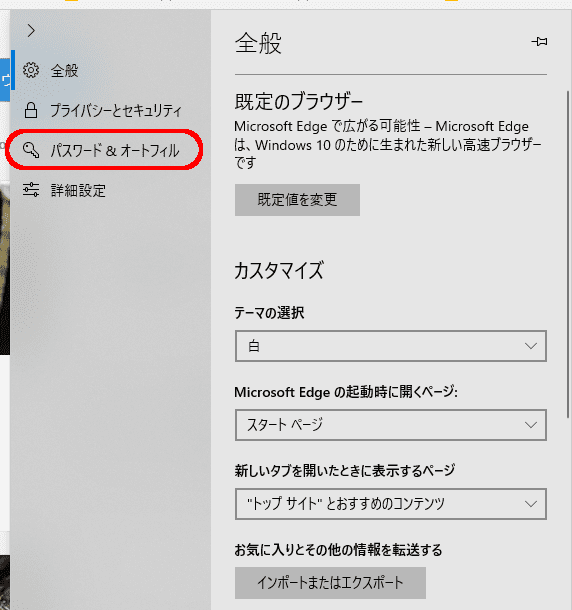Click the インポートまたはエクスポート button
Image resolution: width=572 pixels, height=610 pixels.
pos(330,583)
